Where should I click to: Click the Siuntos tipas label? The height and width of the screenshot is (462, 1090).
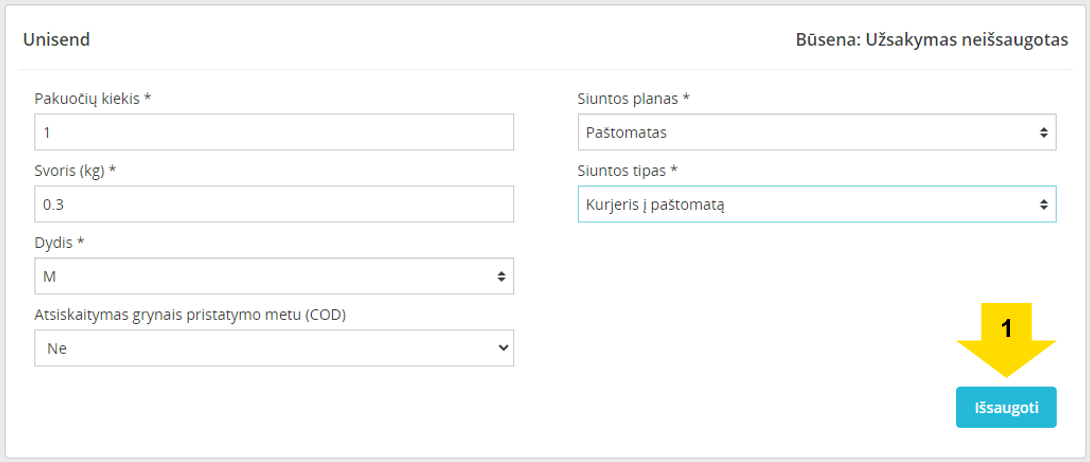(x=627, y=171)
